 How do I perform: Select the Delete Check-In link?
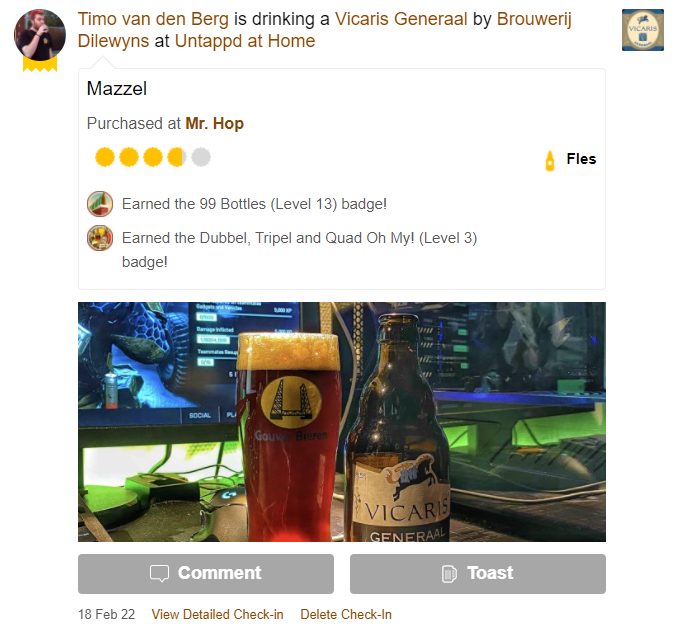(x=346, y=614)
